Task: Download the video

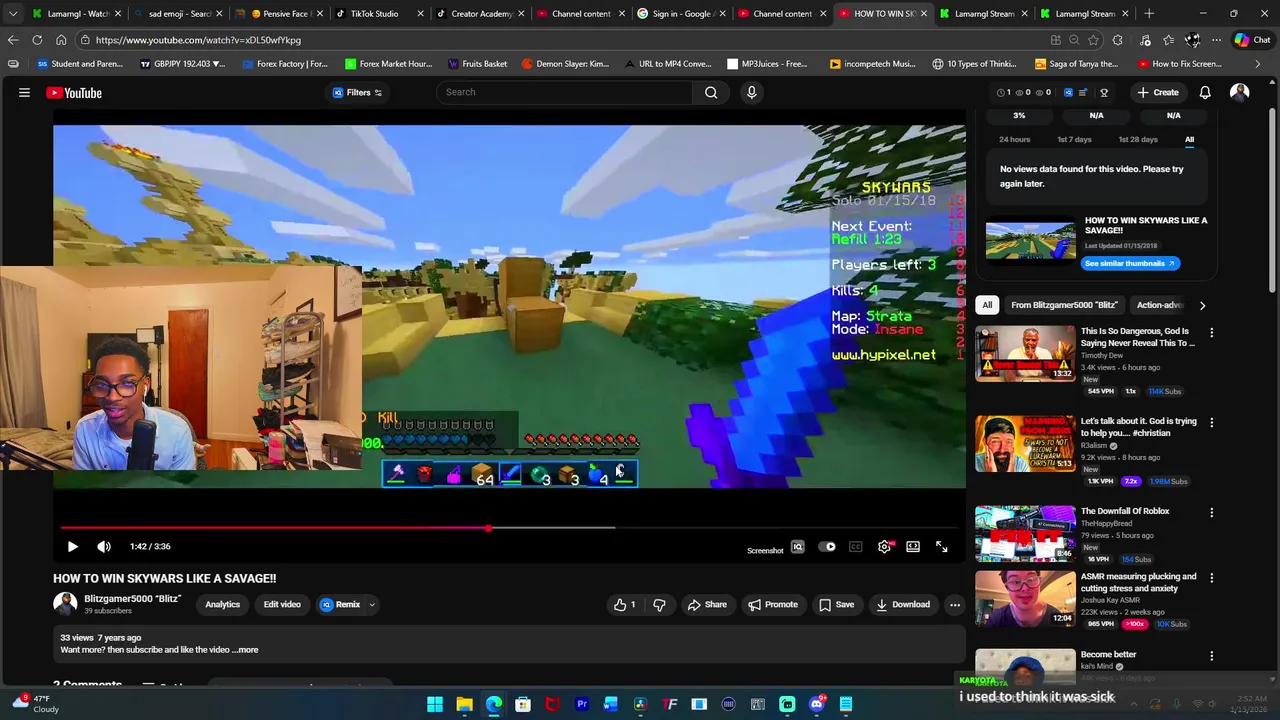Action: point(903,604)
